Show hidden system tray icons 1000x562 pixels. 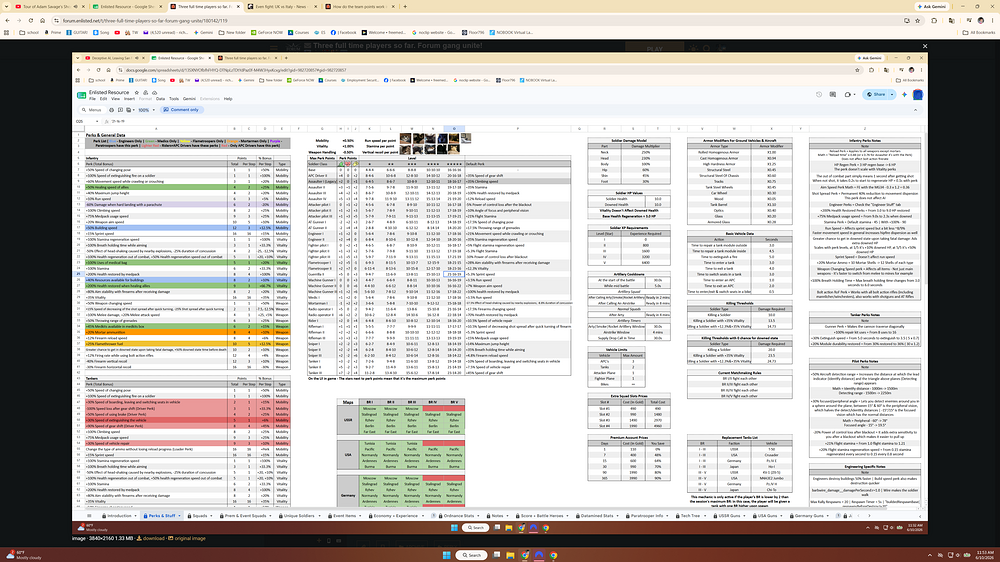tap(930, 555)
